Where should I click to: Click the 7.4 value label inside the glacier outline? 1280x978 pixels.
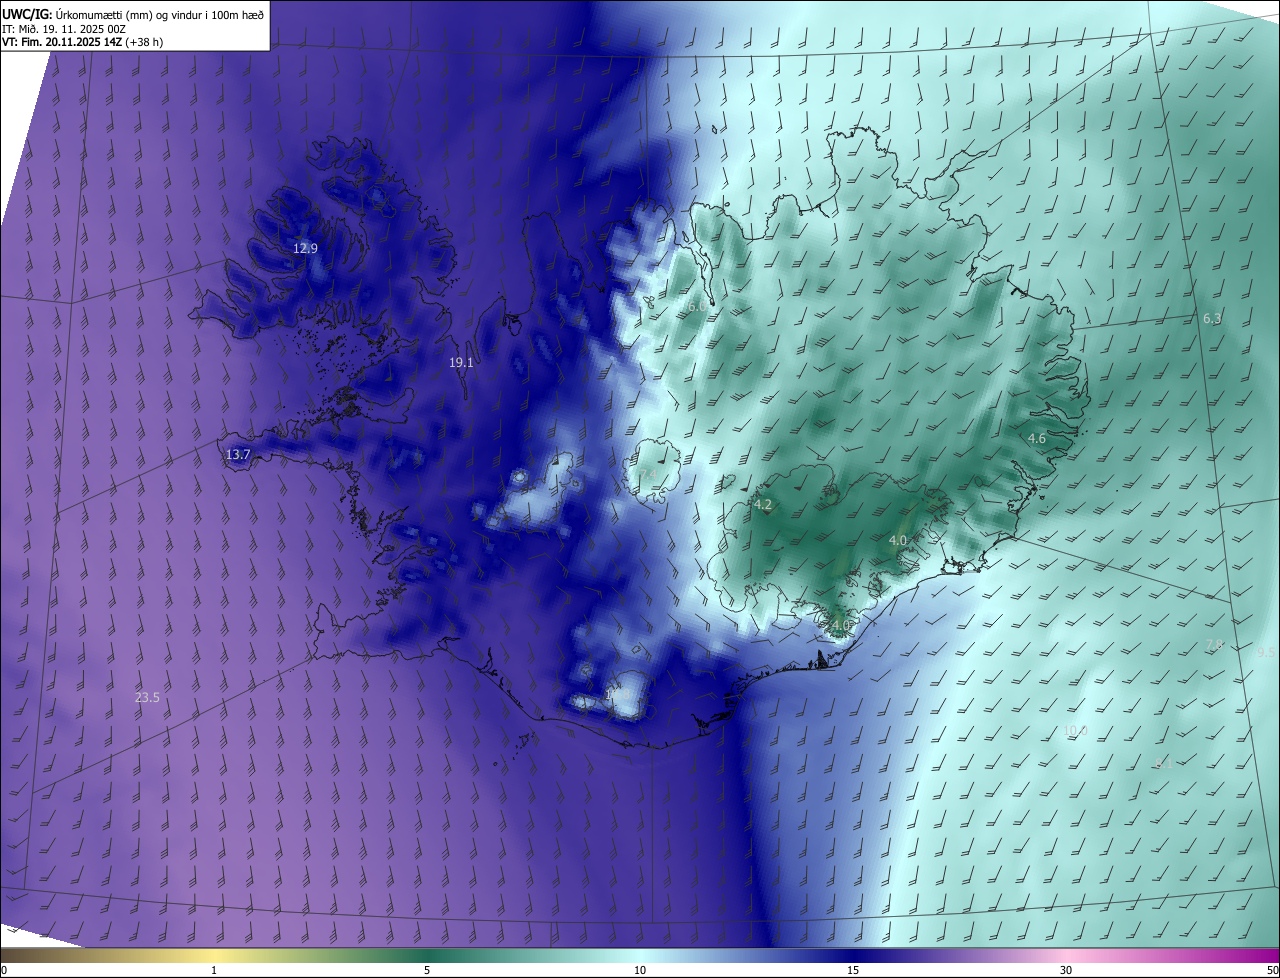pyautogui.click(x=648, y=474)
